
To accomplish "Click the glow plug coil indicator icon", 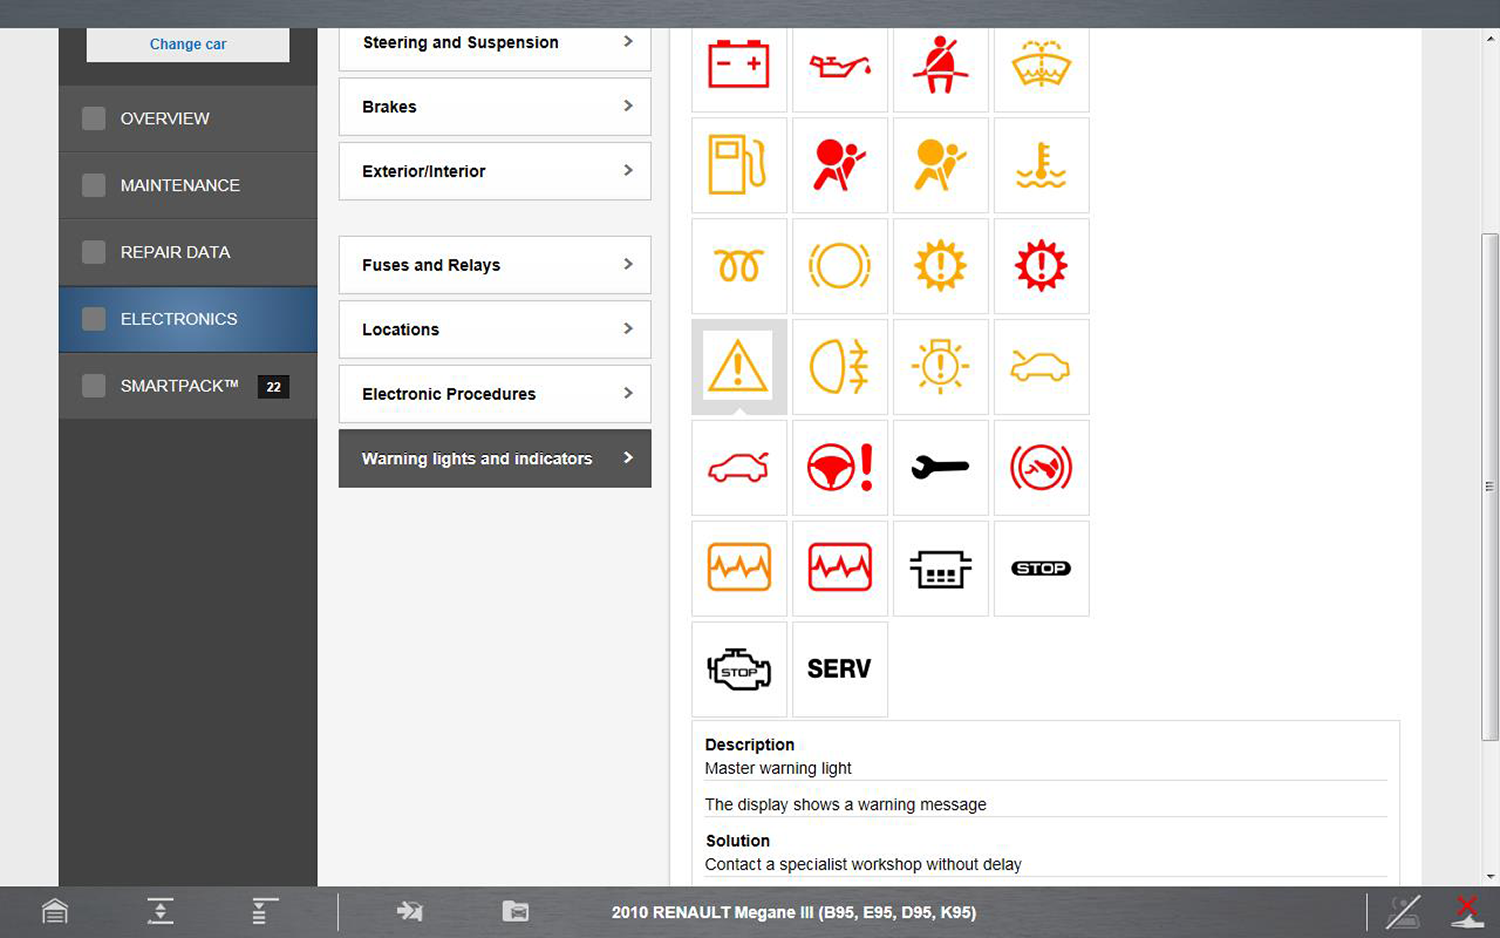I will (x=739, y=266).
